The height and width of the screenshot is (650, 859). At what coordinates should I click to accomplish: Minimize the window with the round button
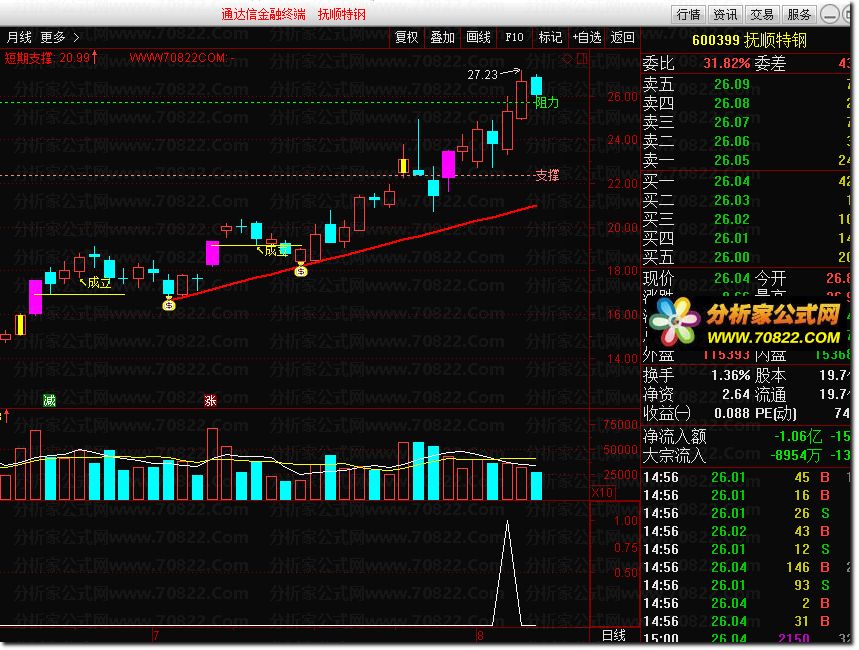(x=829, y=15)
